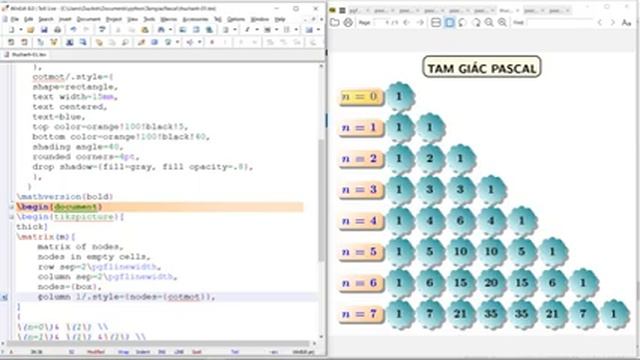The width and height of the screenshot is (640, 360).
Task: Toggle INS insert mode in status bar
Action: click(x=162, y=352)
